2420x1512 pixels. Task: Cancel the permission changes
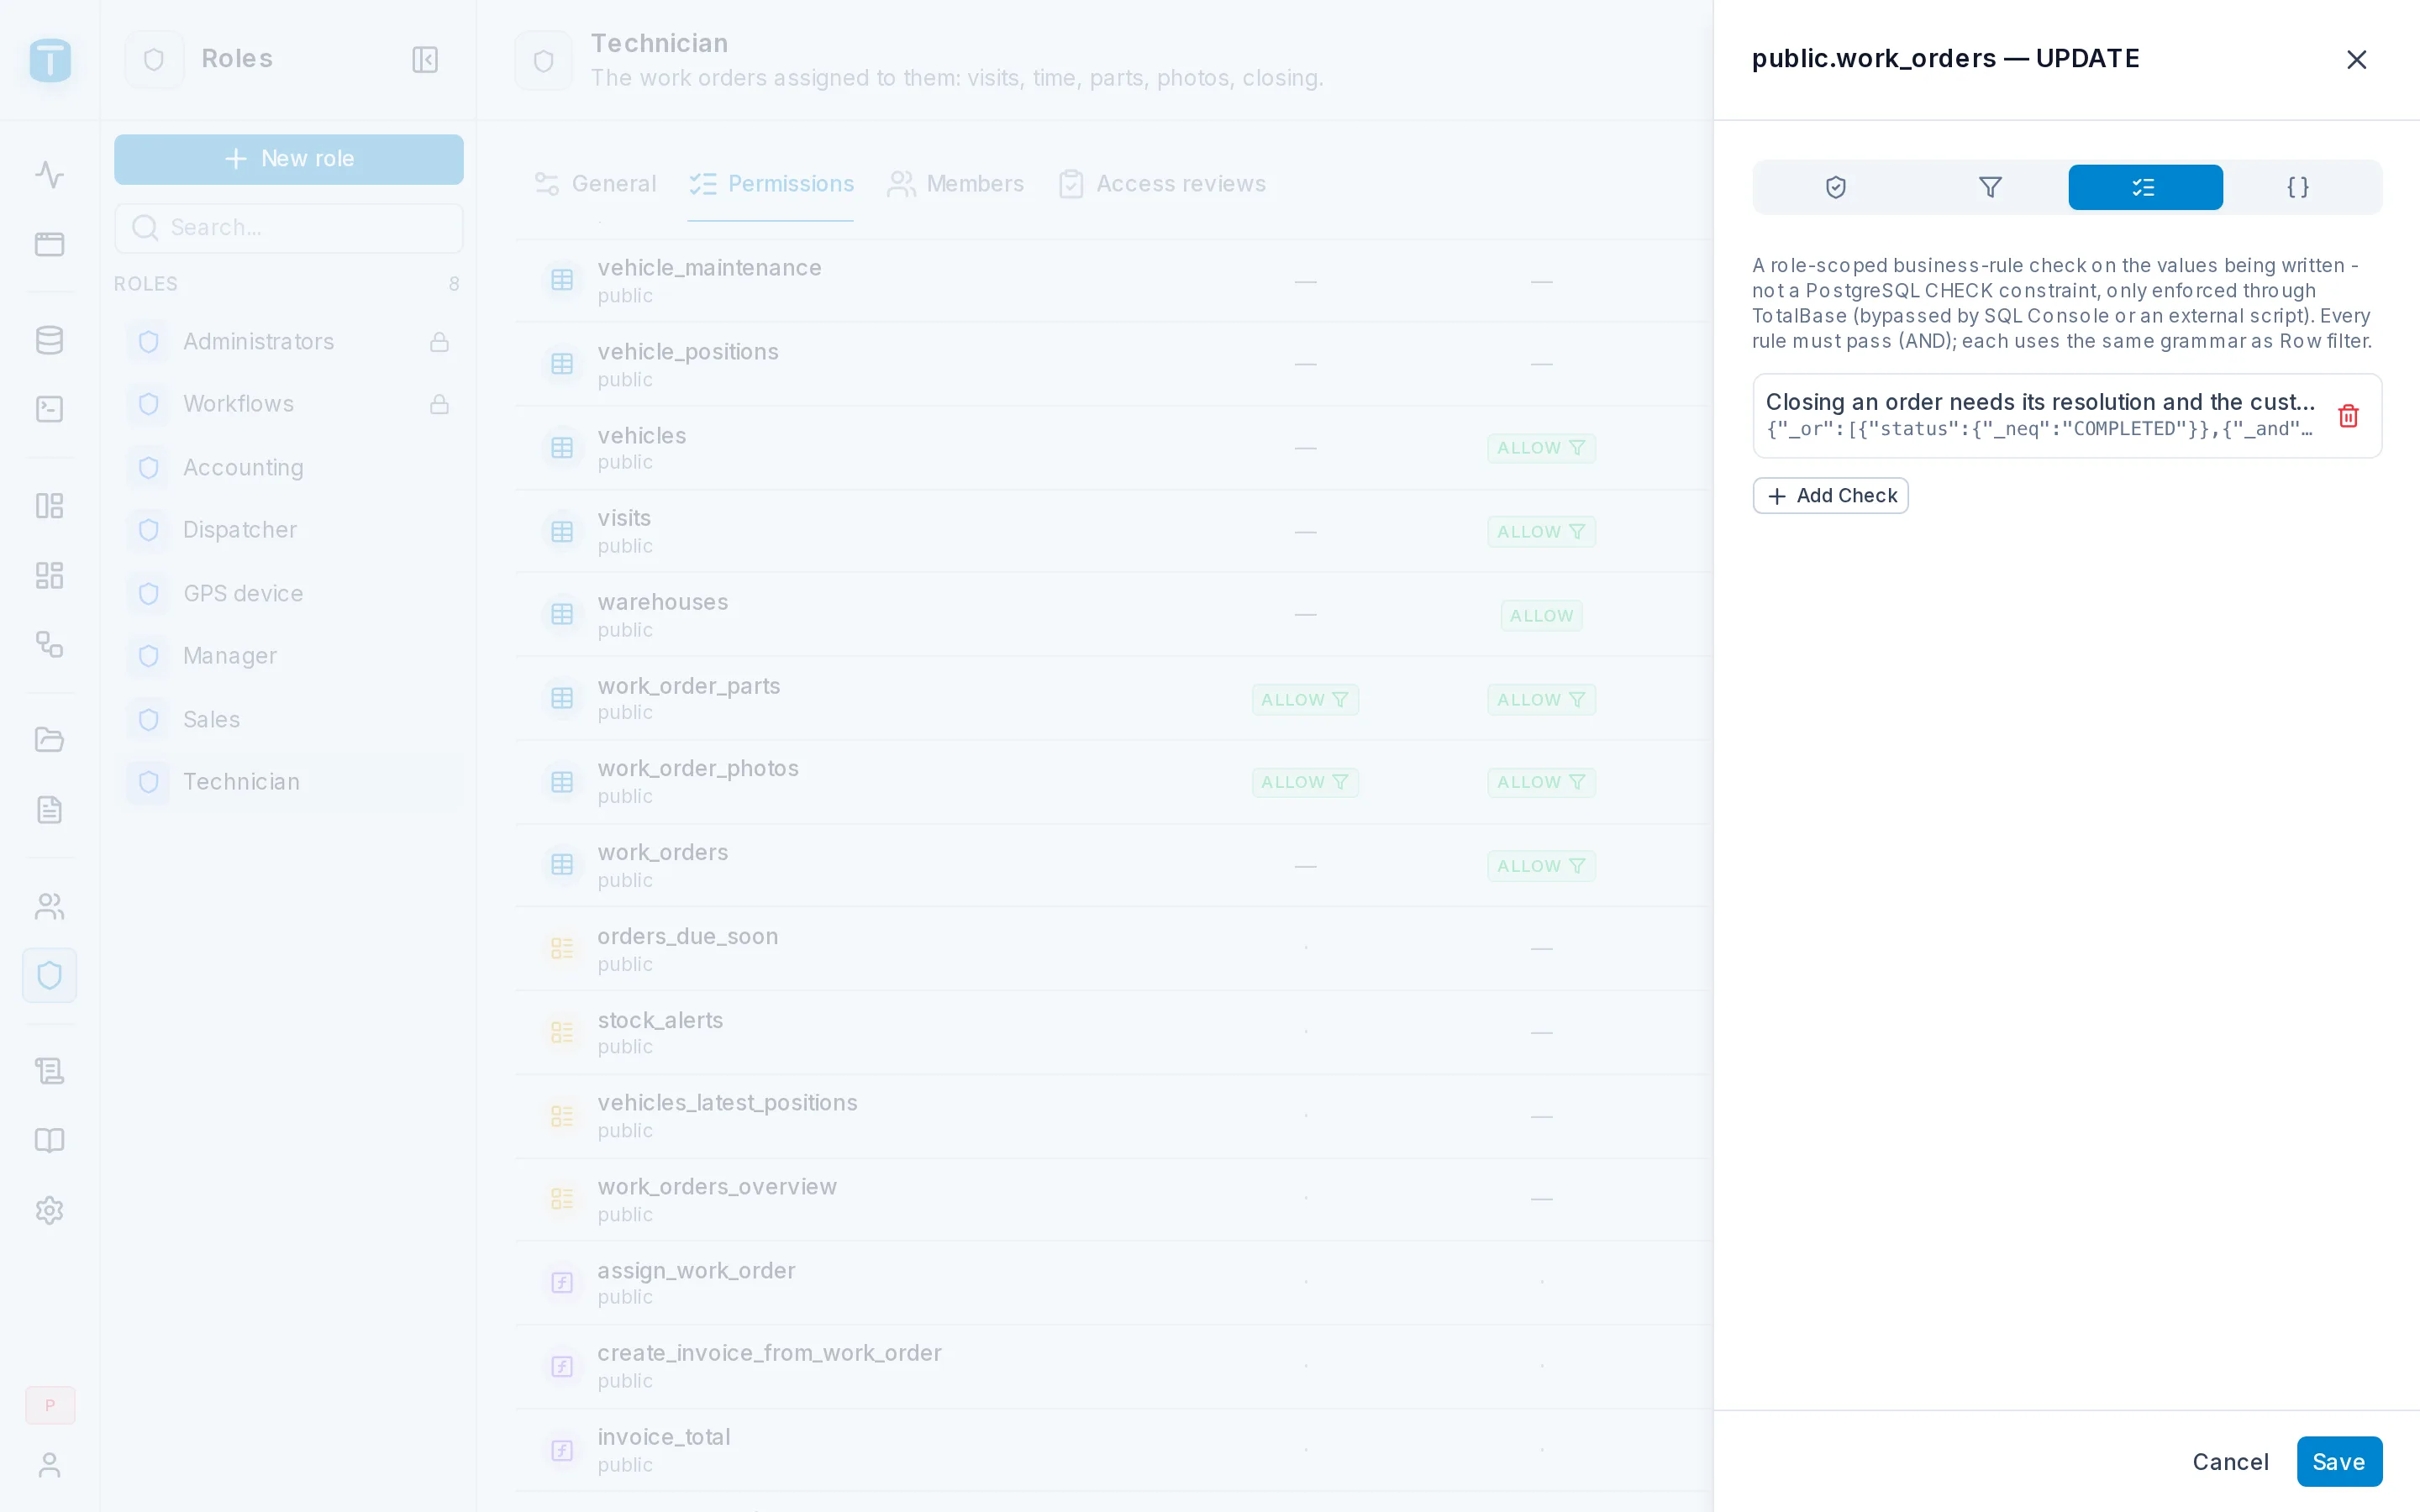2230,1461
